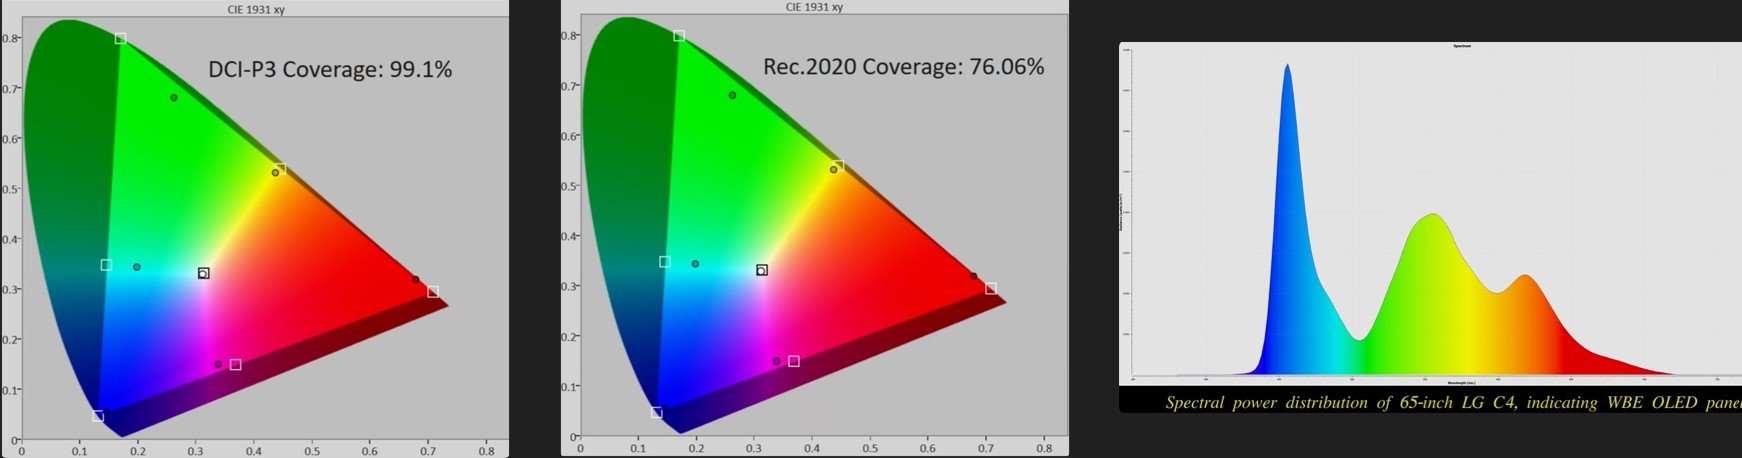Select red primary target square in Rec.2020 chart

[x=991, y=289]
